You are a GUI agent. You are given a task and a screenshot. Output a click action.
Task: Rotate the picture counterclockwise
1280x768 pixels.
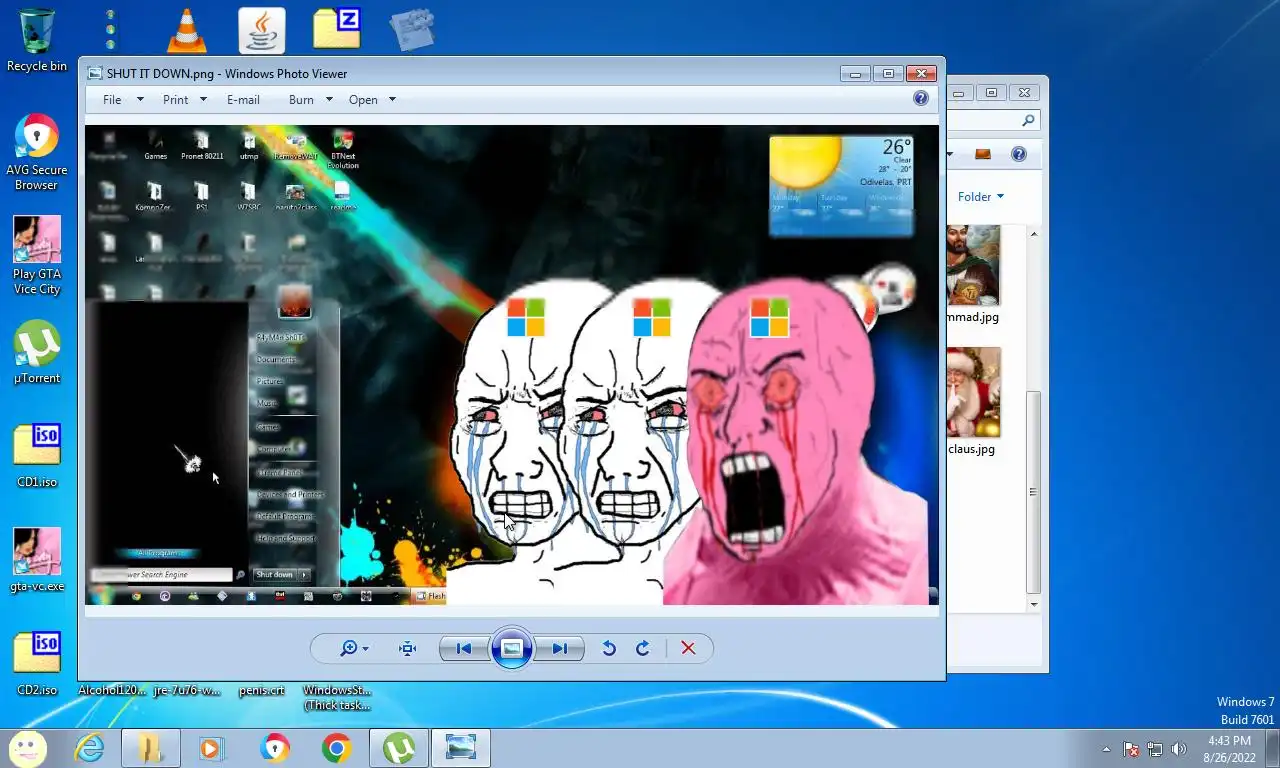[x=608, y=648]
